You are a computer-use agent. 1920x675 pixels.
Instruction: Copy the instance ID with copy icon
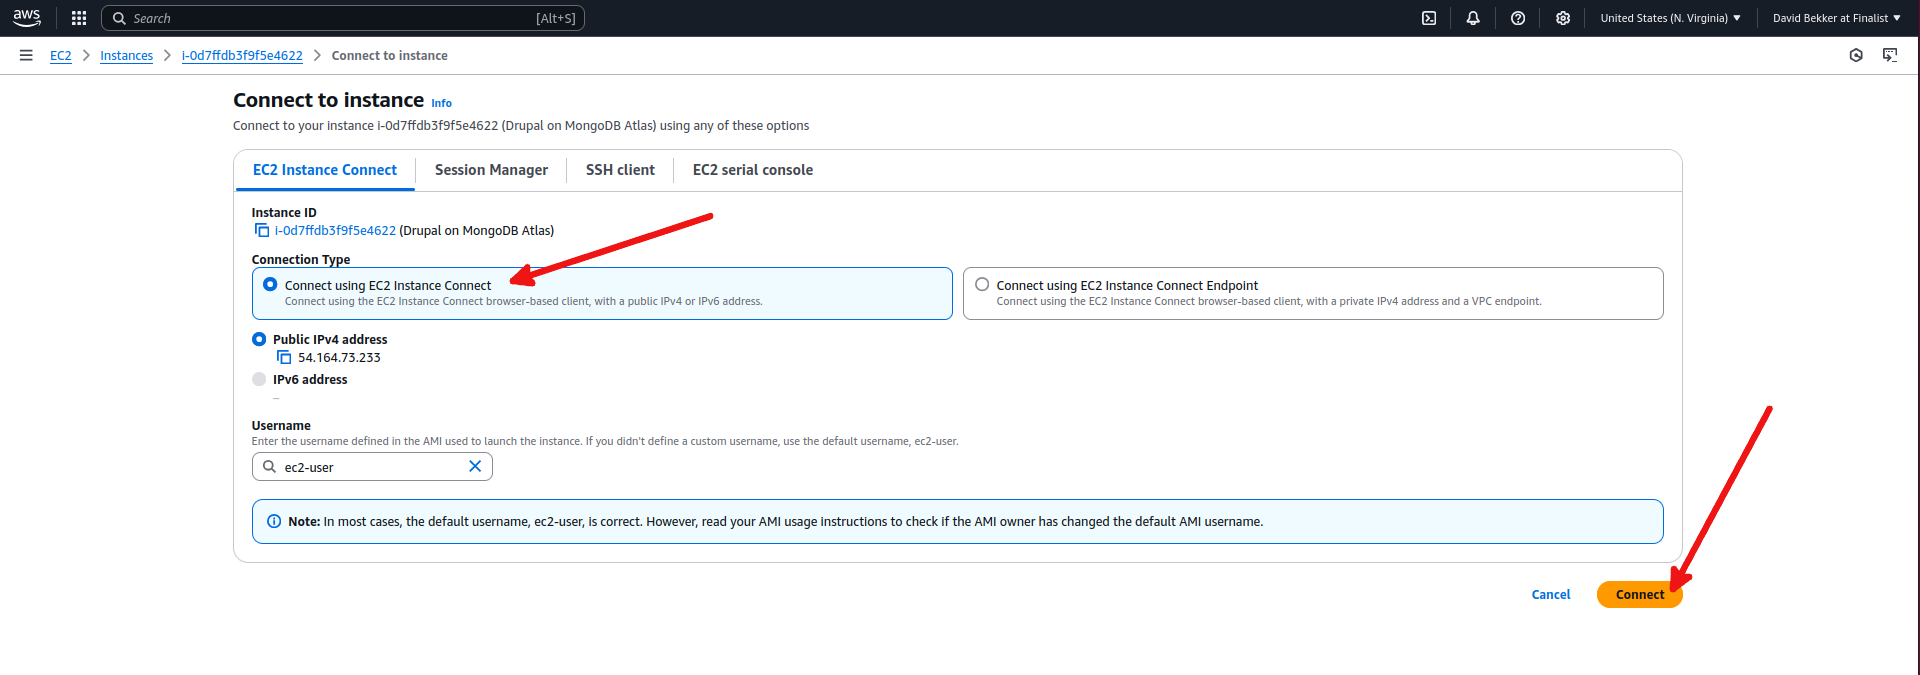click(x=262, y=230)
